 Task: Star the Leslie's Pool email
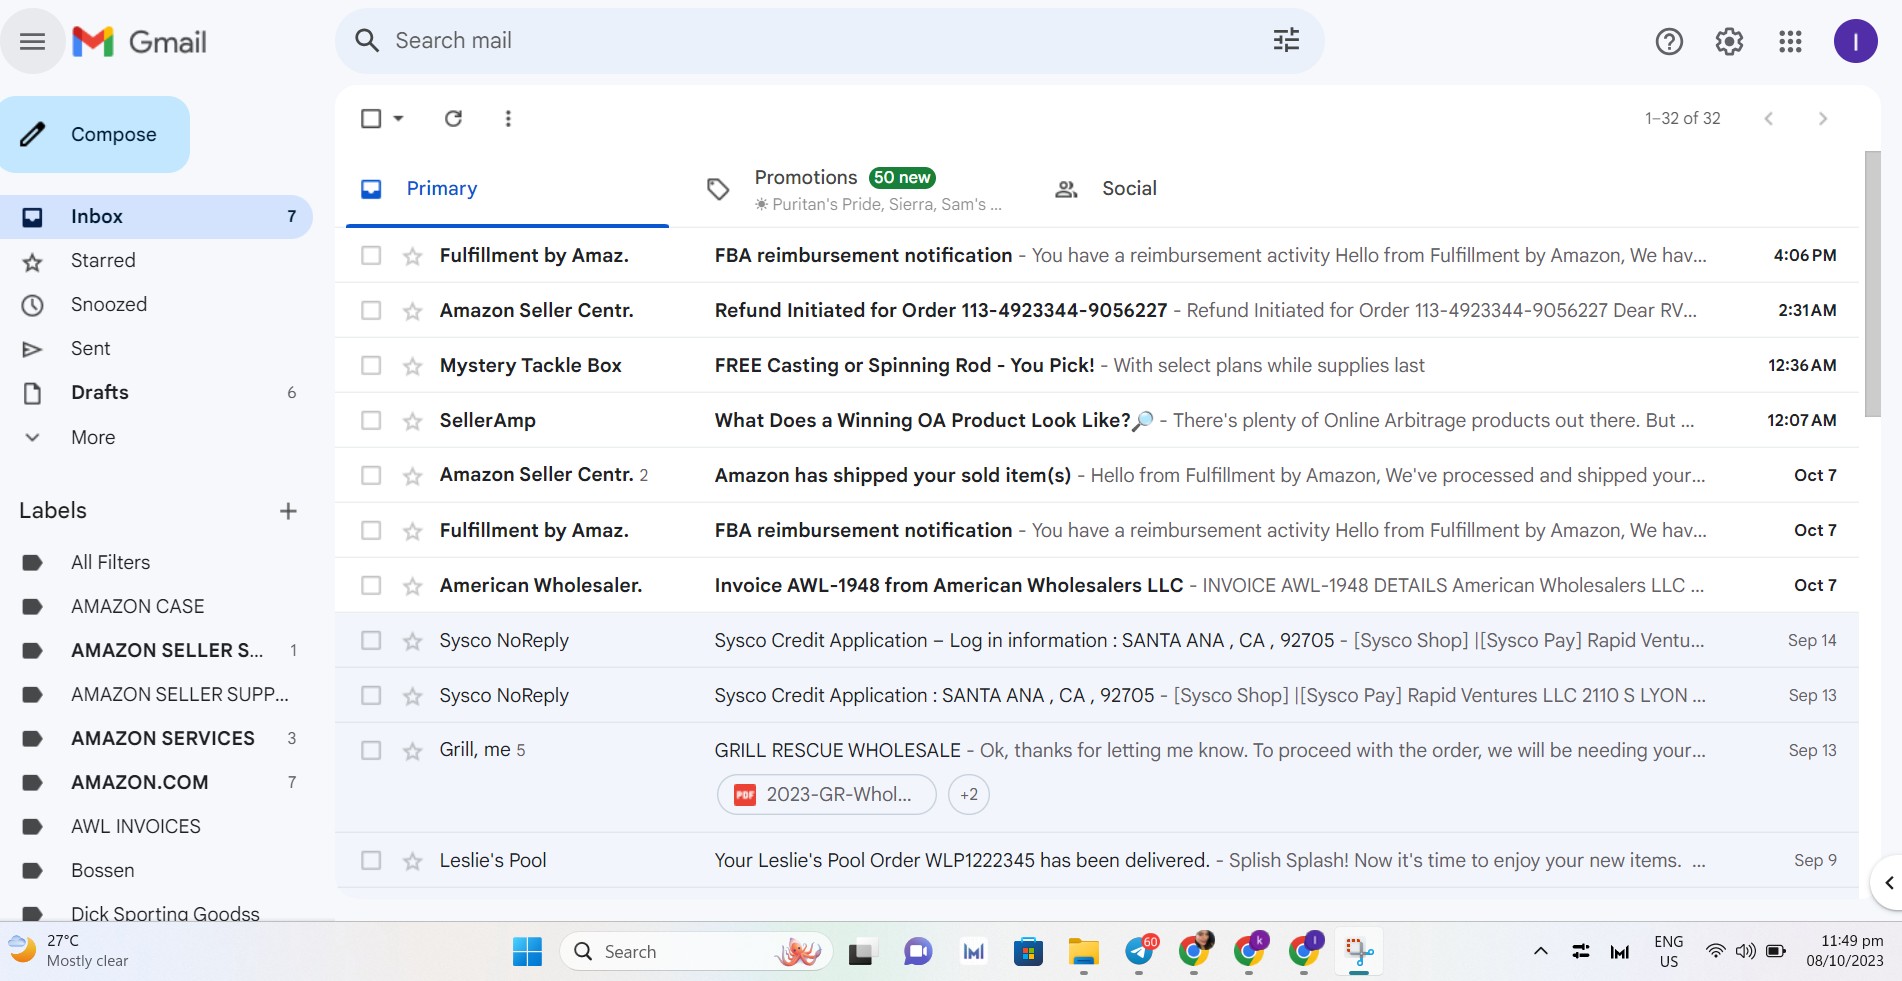pyautogui.click(x=412, y=861)
